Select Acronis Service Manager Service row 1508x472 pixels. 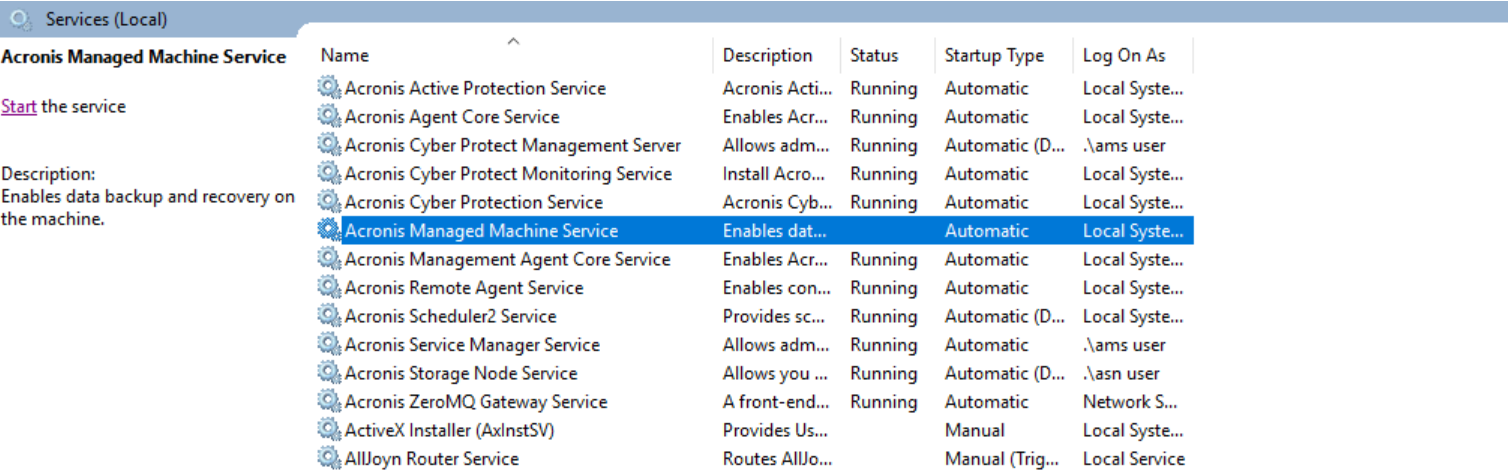pyautogui.click(x=472, y=345)
